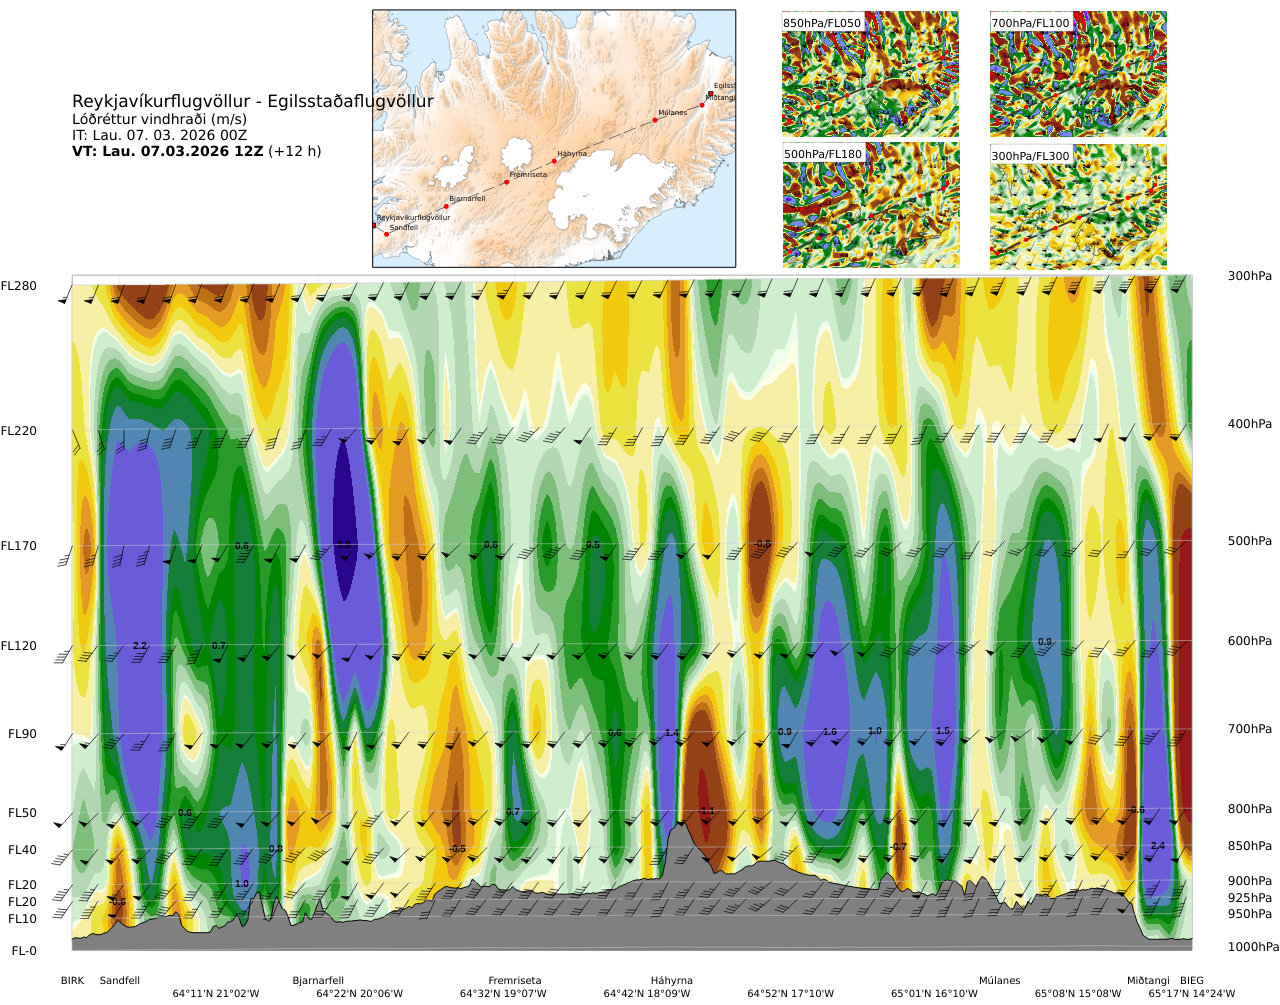
Task: Click the 800hPa pressure label
Action: pyautogui.click(x=1250, y=809)
